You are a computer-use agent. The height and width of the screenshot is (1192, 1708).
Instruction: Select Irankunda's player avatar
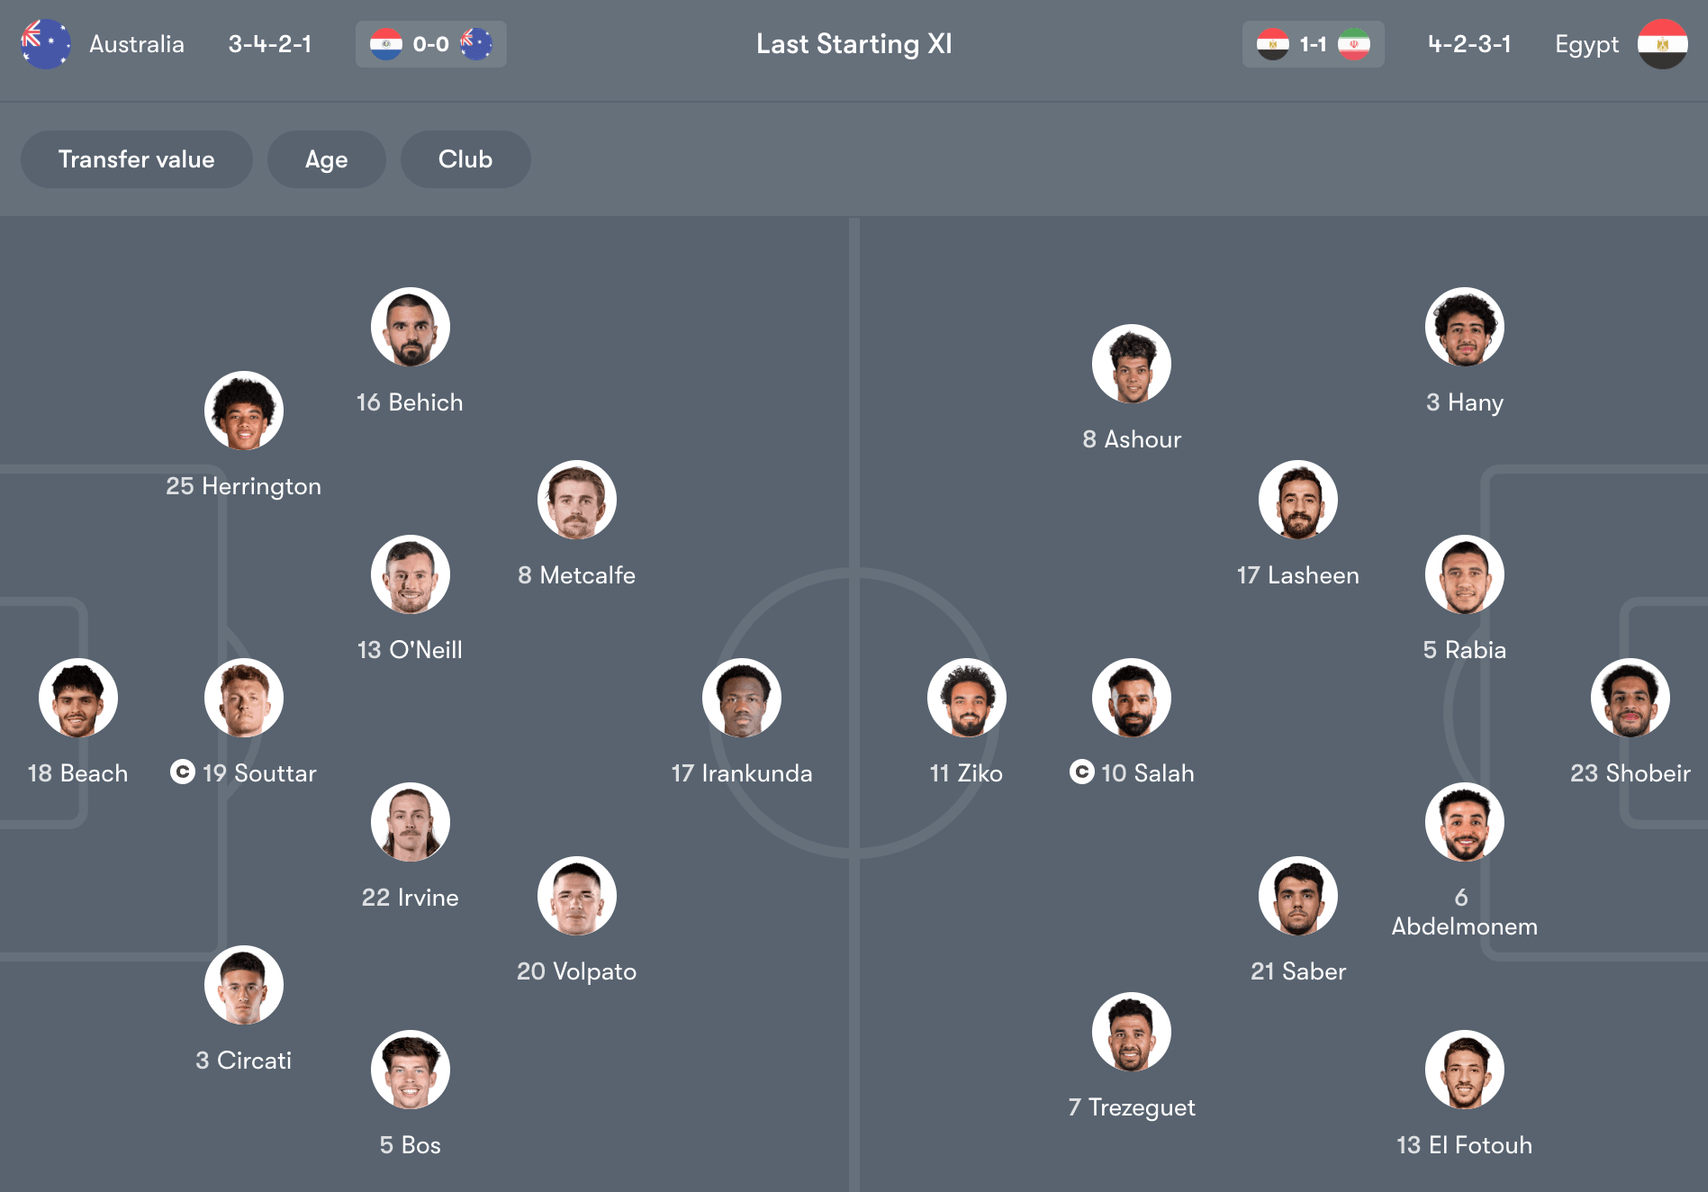click(741, 698)
